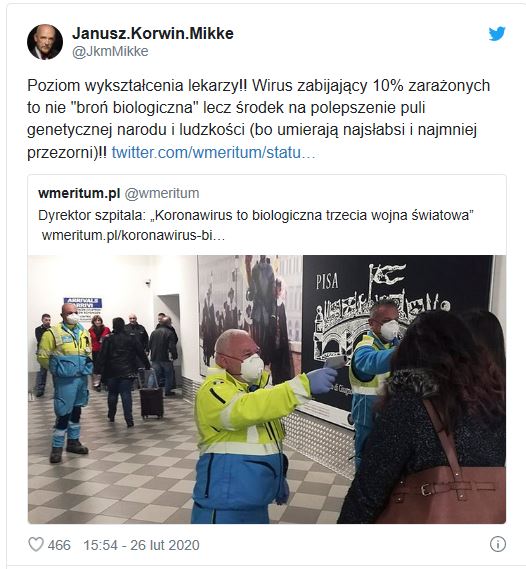The image size is (526, 569).
Task: Open Janusz Korwin-Mikke profile avatar
Action: point(45,42)
